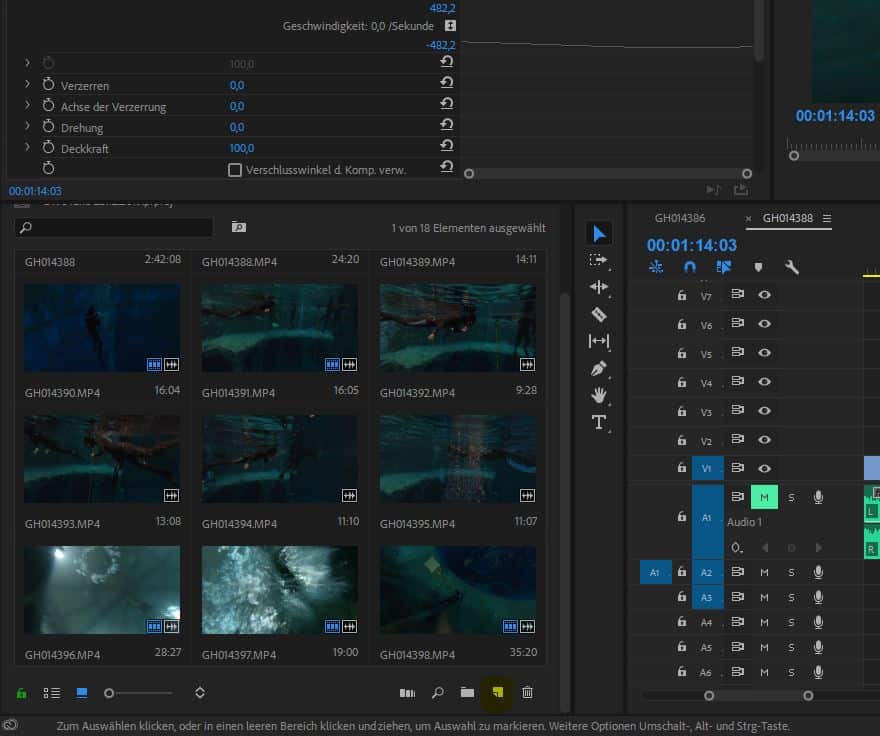Screen dimensions: 880x736
Task: Select the Ripple Edit tool
Action: (598, 287)
